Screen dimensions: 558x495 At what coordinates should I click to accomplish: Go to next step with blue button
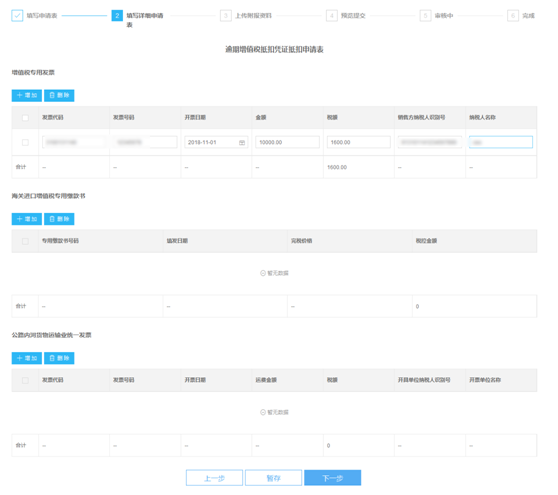point(332,478)
